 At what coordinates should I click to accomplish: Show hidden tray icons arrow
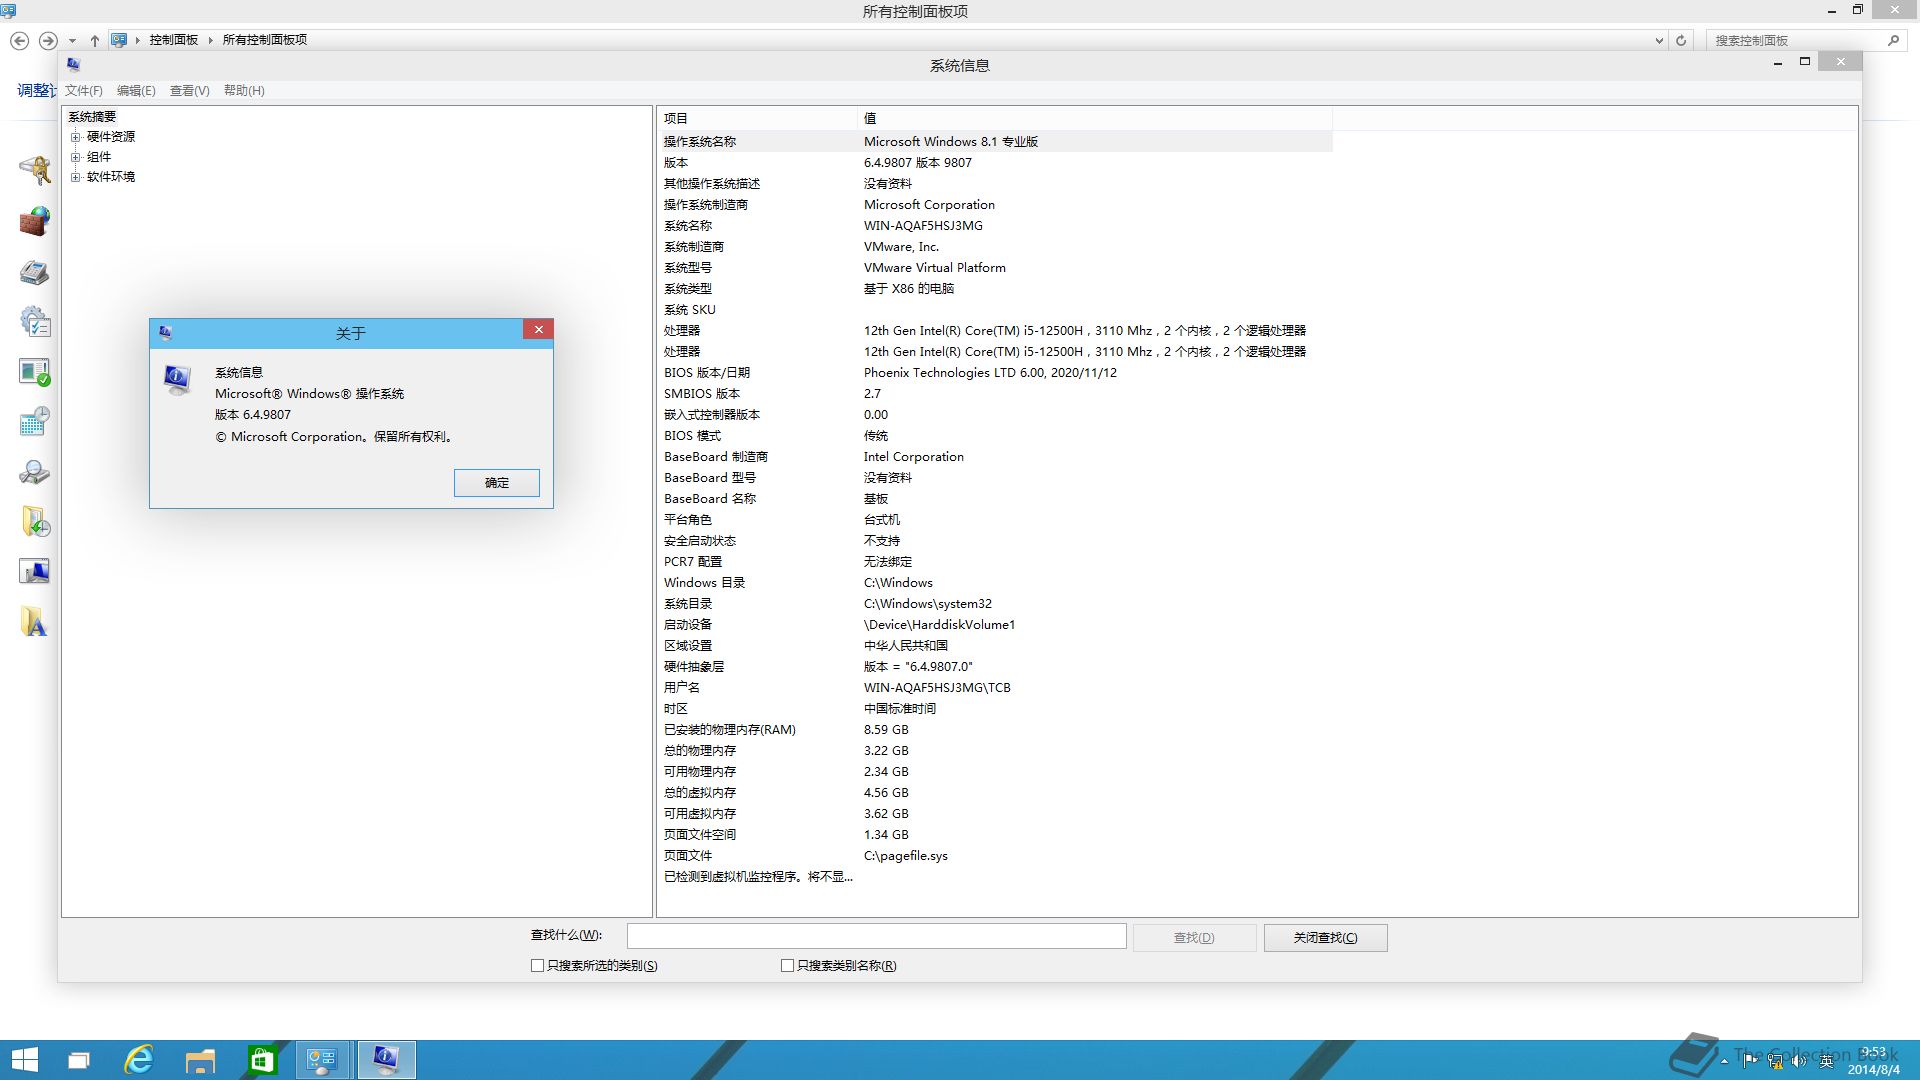pyautogui.click(x=1725, y=1061)
